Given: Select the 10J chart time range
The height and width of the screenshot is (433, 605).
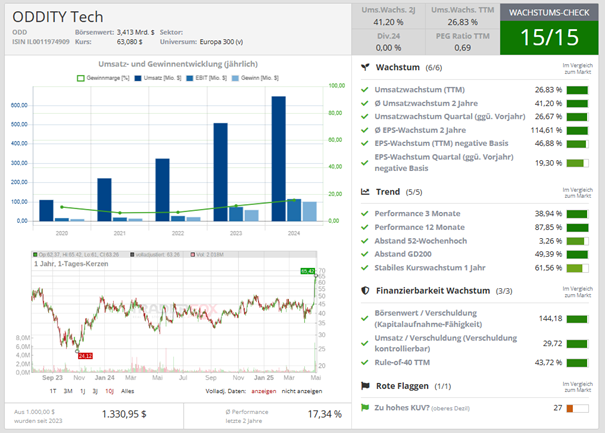Looking at the screenshot, I should (x=110, y=391).
